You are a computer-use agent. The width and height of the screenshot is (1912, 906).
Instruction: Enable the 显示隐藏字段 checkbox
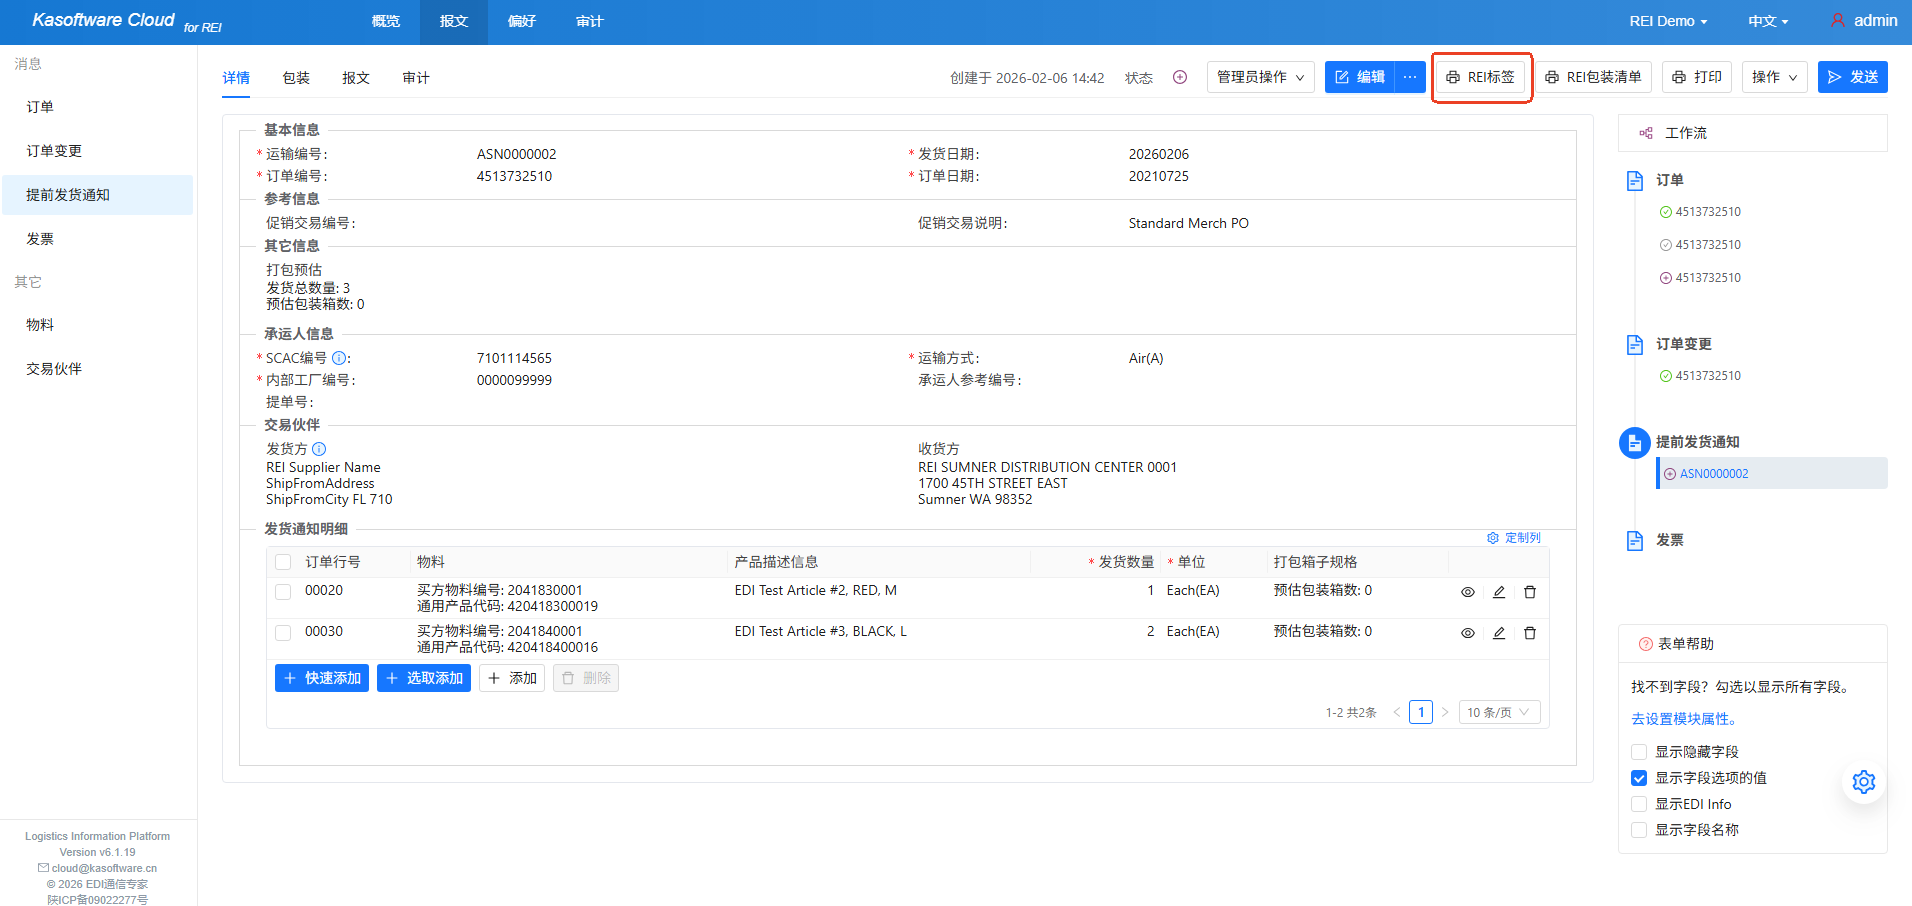click(1639, 752)
